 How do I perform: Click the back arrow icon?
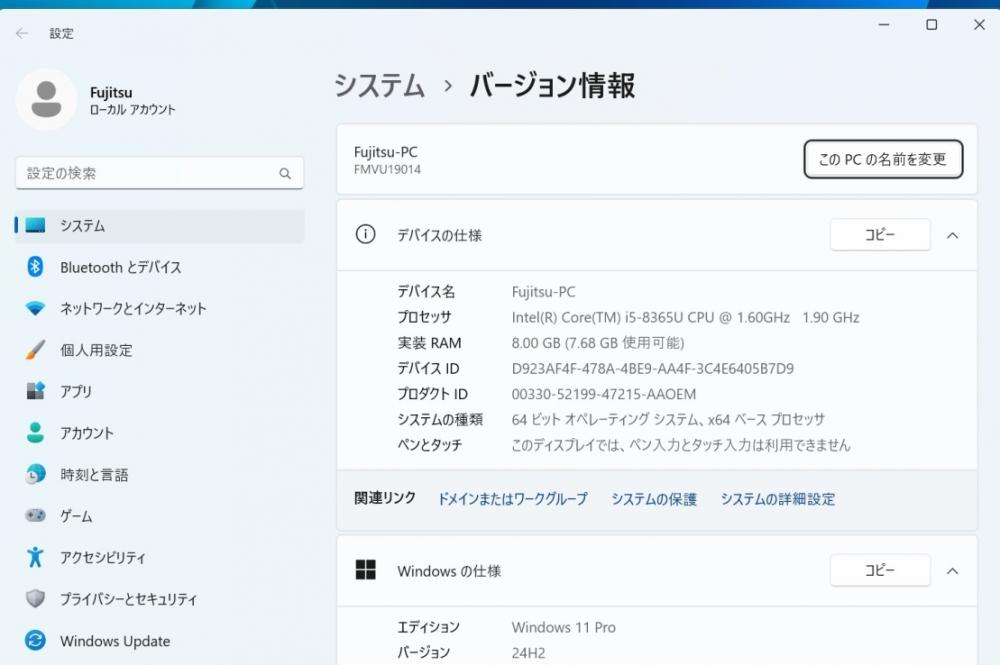coord(22,33)
